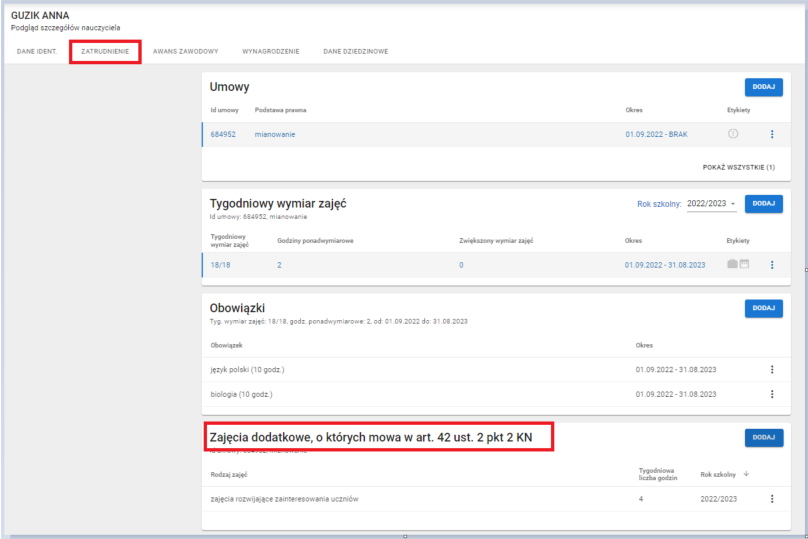Click the calendar label icon in Tygodniowy wymiar zajęć
Image resolution: width=808 pixels, height=539 pixels.
point(744,265)
